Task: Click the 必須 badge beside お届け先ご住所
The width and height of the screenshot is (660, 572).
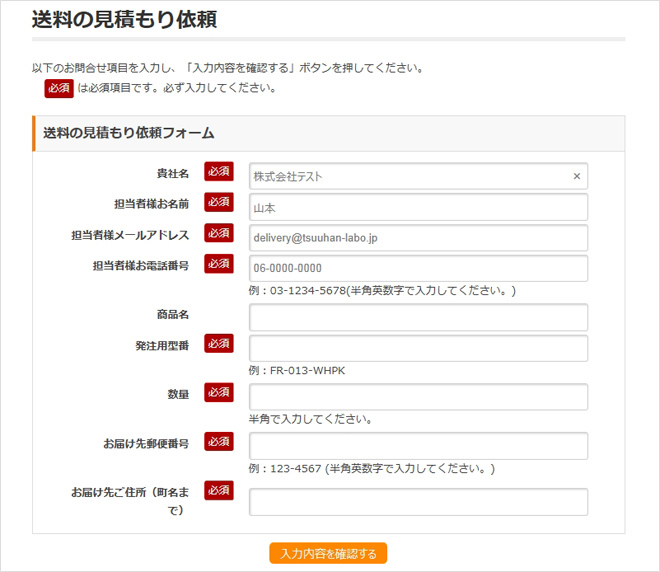Action: (219, 490)
